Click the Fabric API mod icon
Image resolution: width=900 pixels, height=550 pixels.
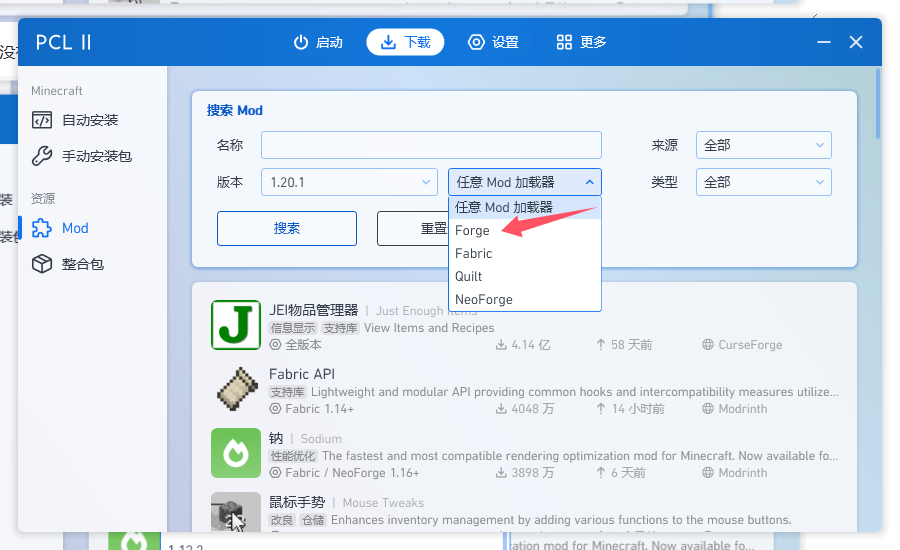coord(236,389)
